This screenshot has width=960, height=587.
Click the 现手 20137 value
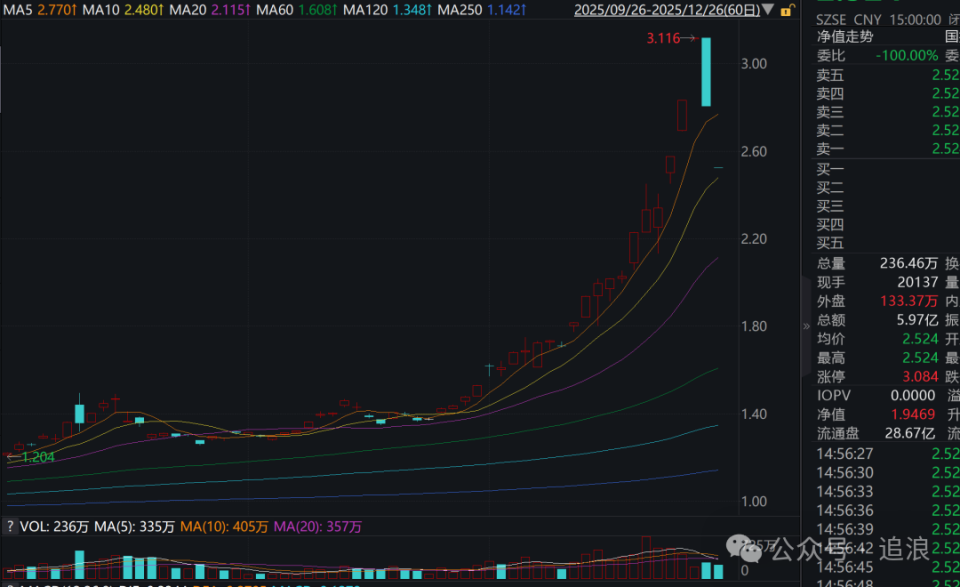click(918, 282)
